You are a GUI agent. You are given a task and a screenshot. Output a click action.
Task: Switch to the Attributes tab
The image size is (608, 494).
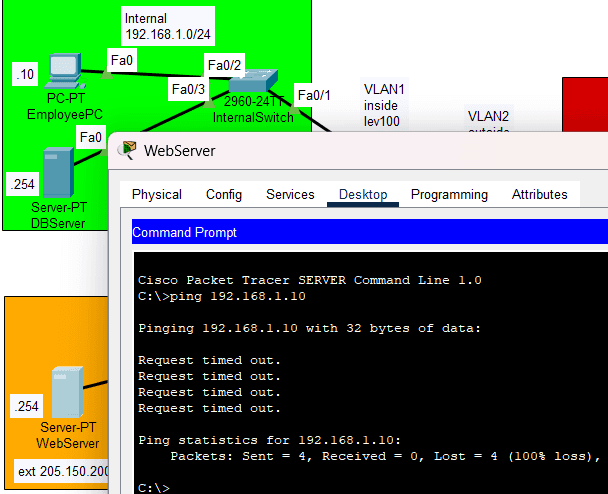click(x=539, y=194)
